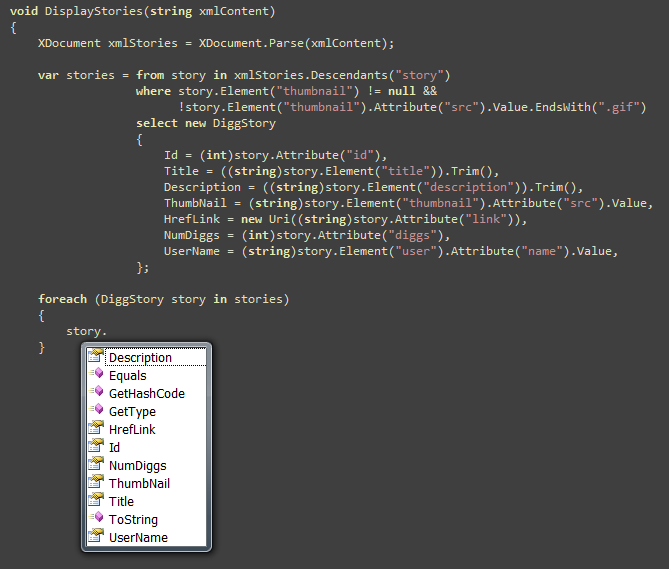Click the "story" string literal in Descendants
Viewport: 669px width, 569px height.
pos(420,75)
